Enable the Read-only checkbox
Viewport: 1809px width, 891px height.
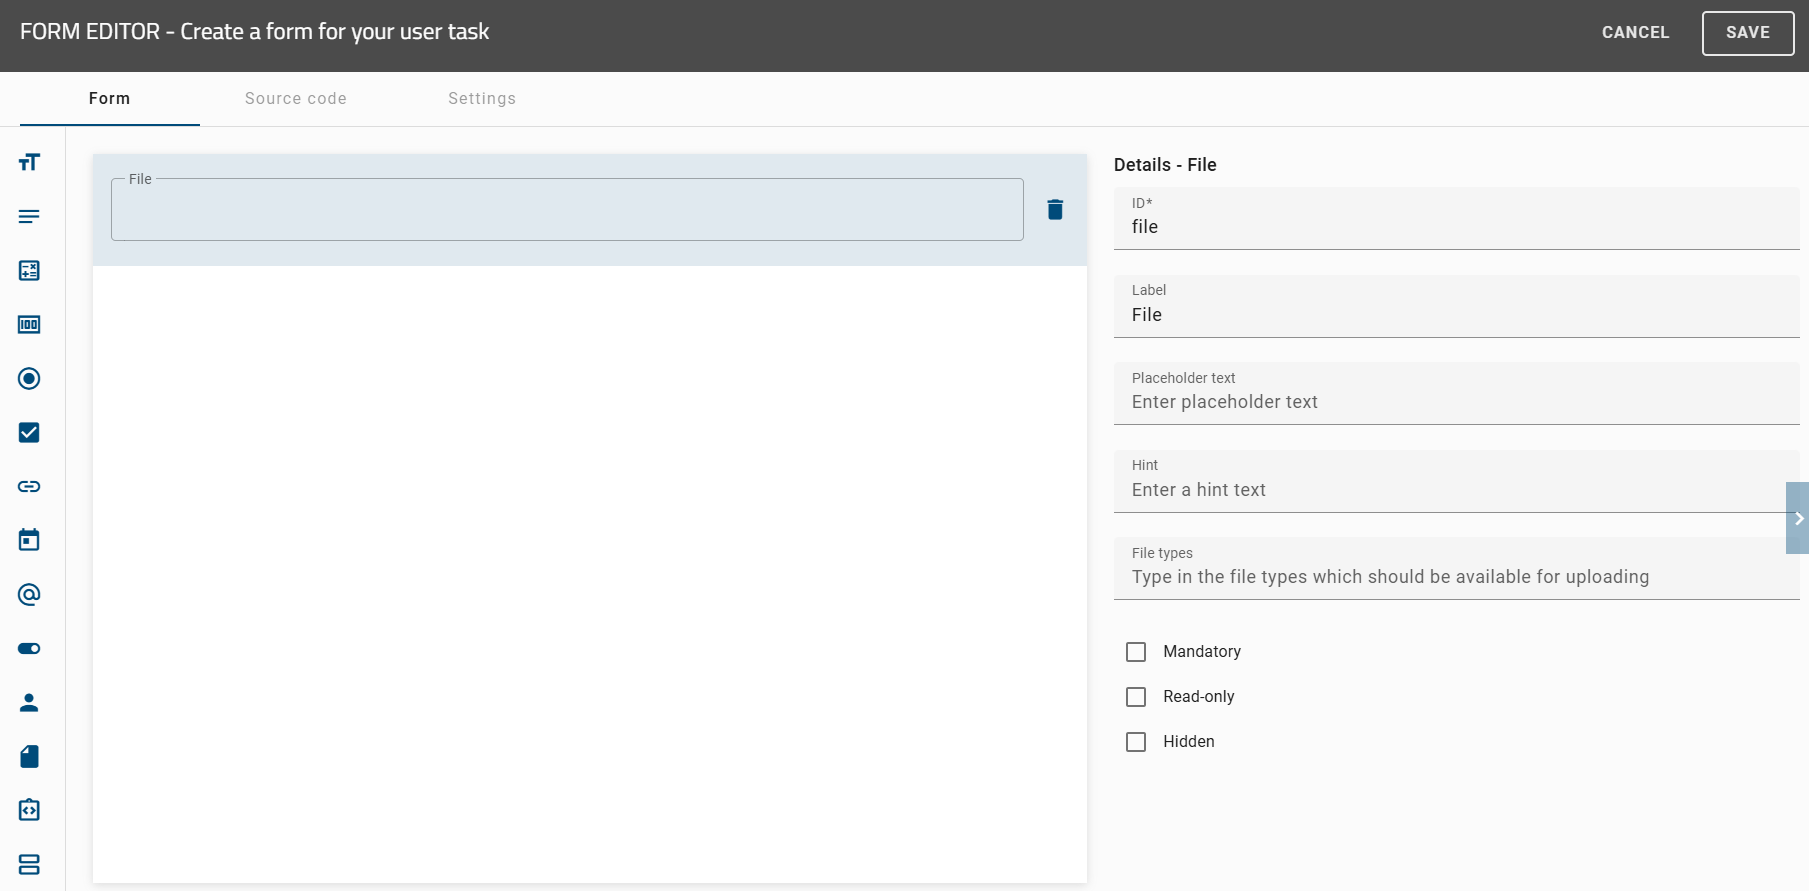[1136, 697]
